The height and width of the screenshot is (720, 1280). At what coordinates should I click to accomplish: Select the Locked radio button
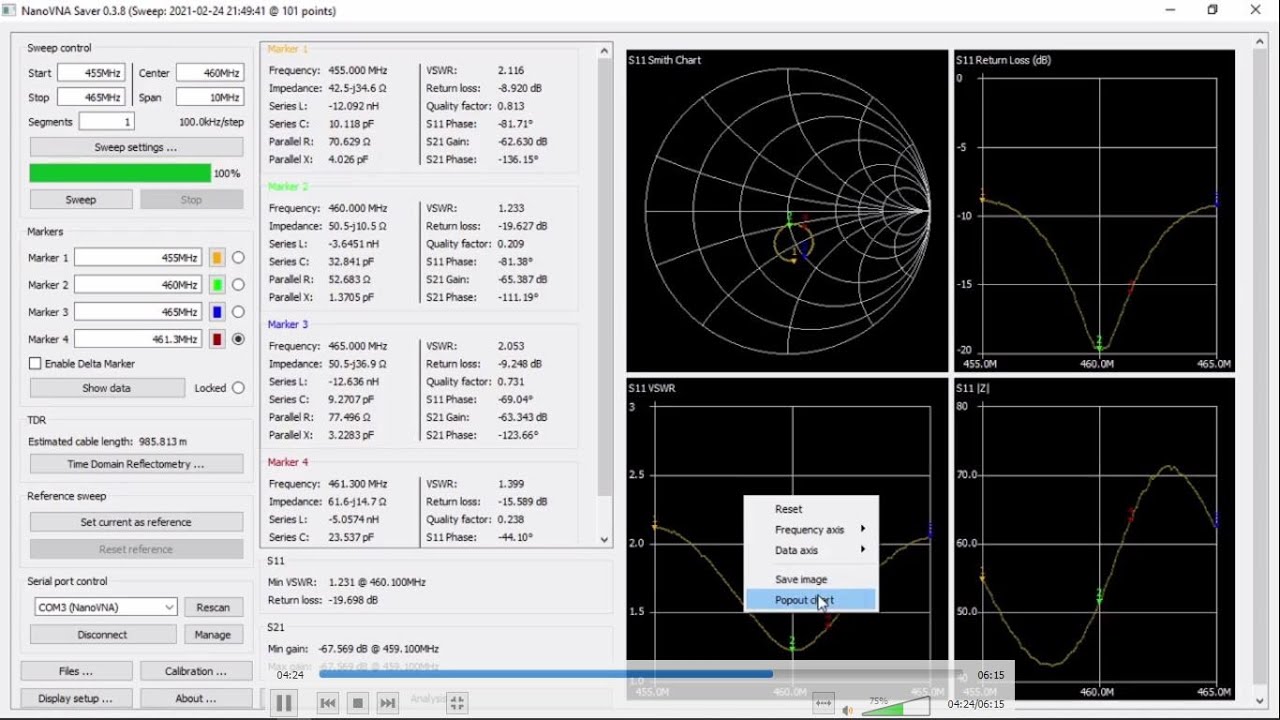pyautogui.click(x=238, y=388)
